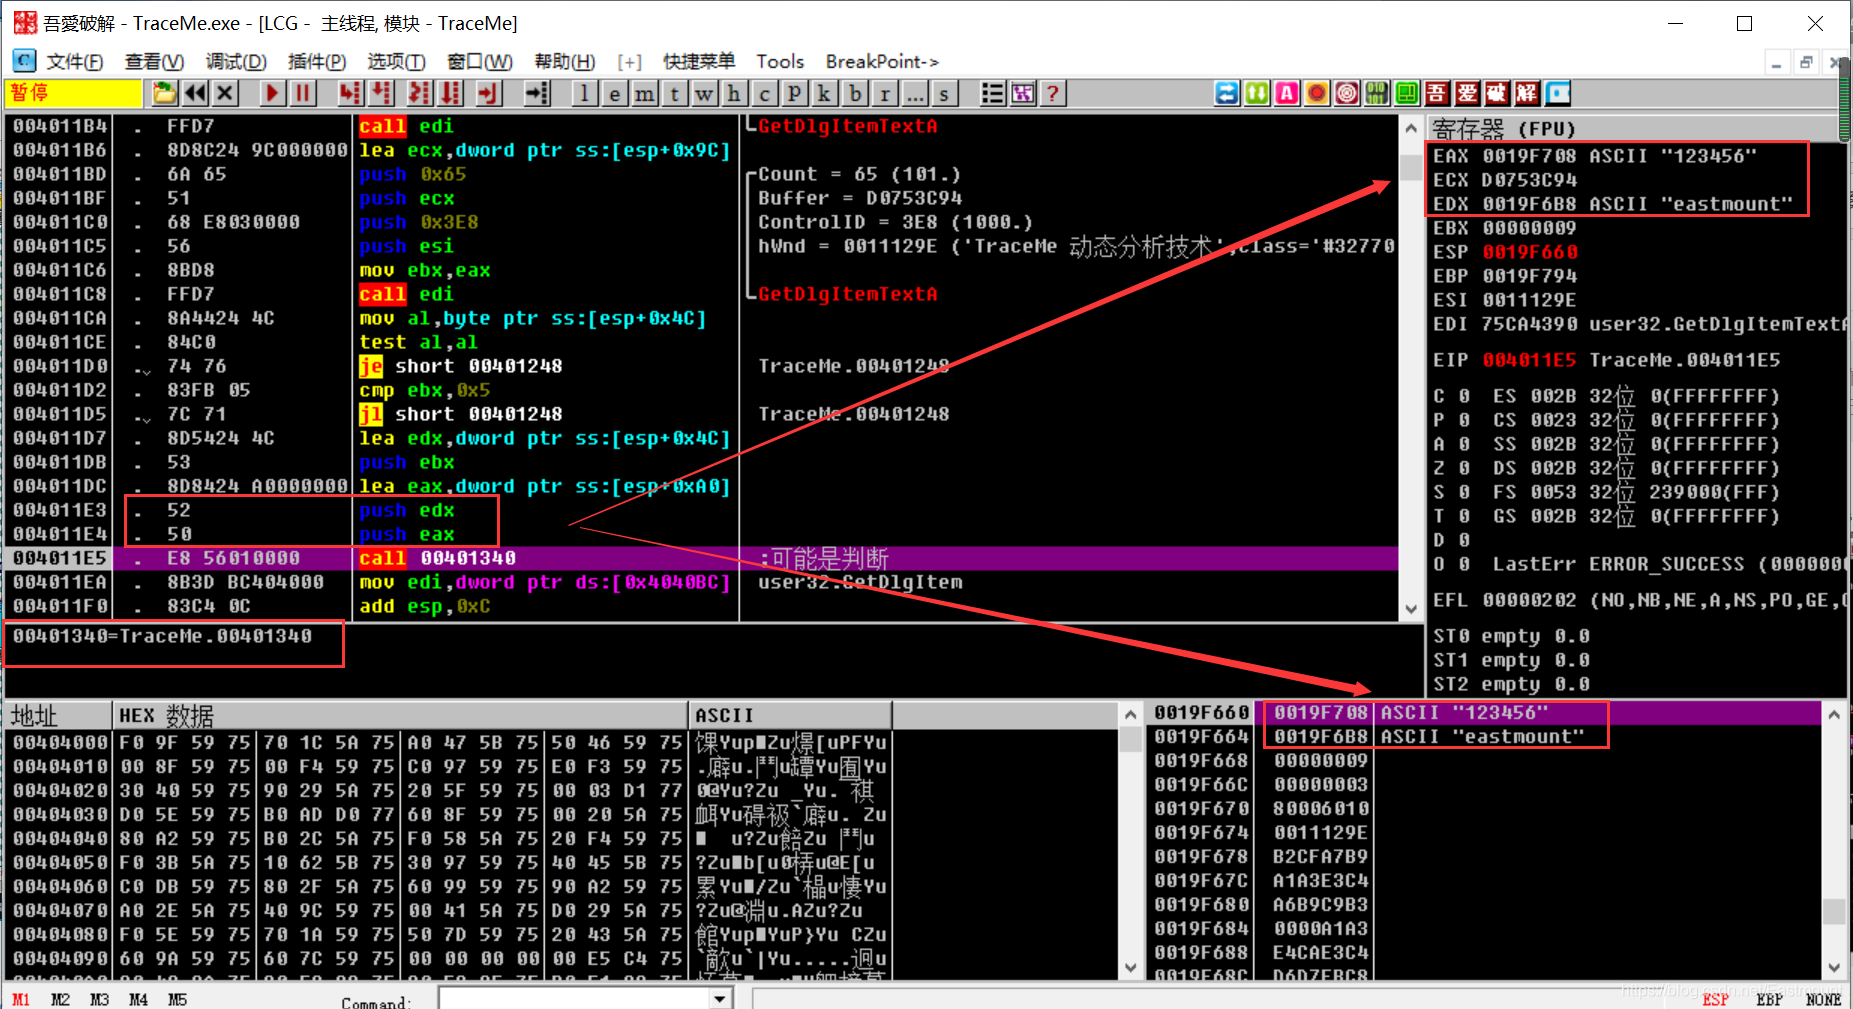Open the 快捷菜单 menu
The image size is (1853, 1009).
click(699, 62)
